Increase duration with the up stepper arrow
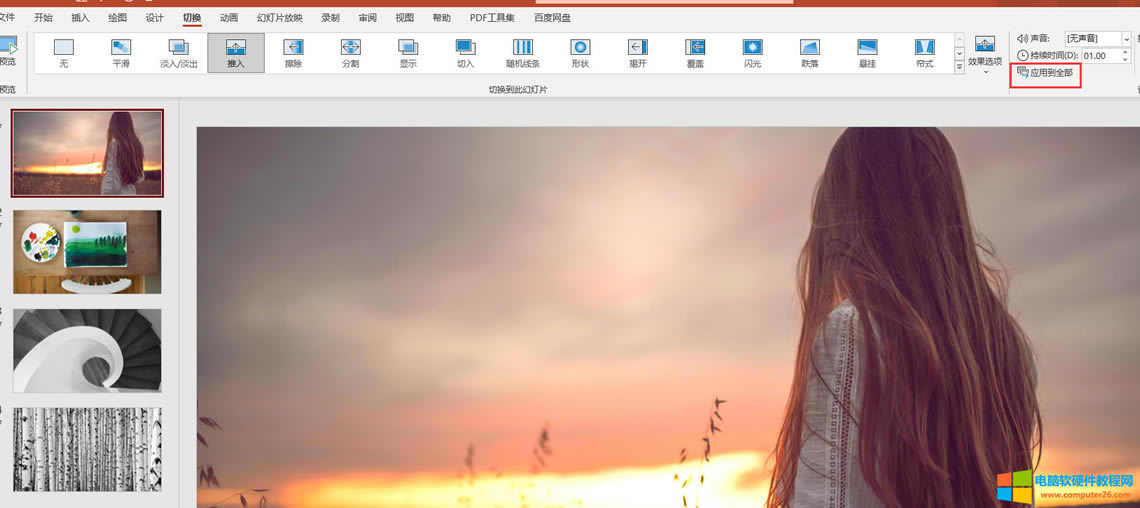 click(1126, 52)
